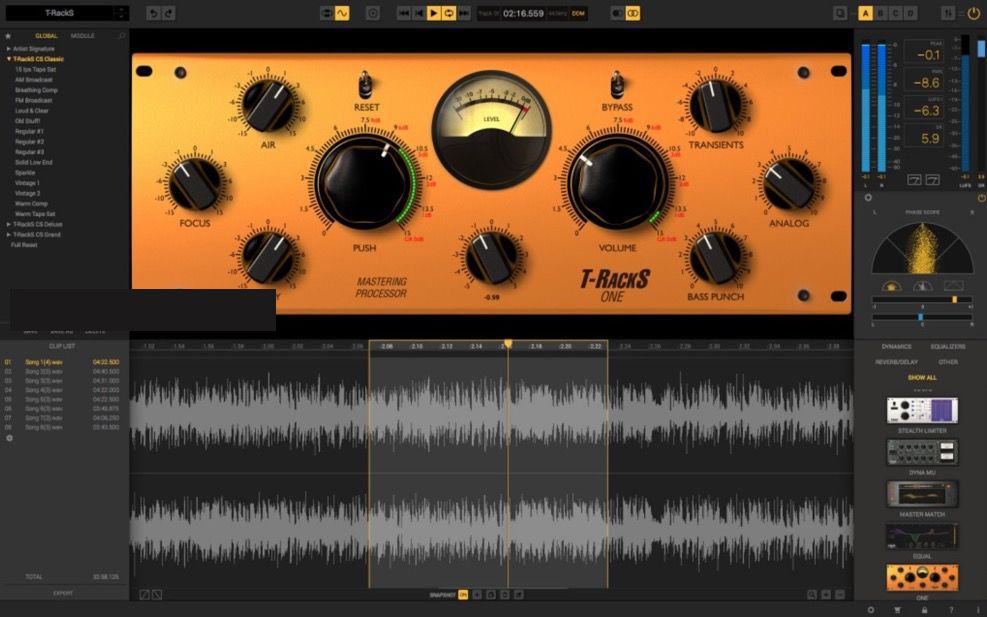Switch to the waveform view icon
Screen dimensions: 987x617
click(x=342, y=13)
